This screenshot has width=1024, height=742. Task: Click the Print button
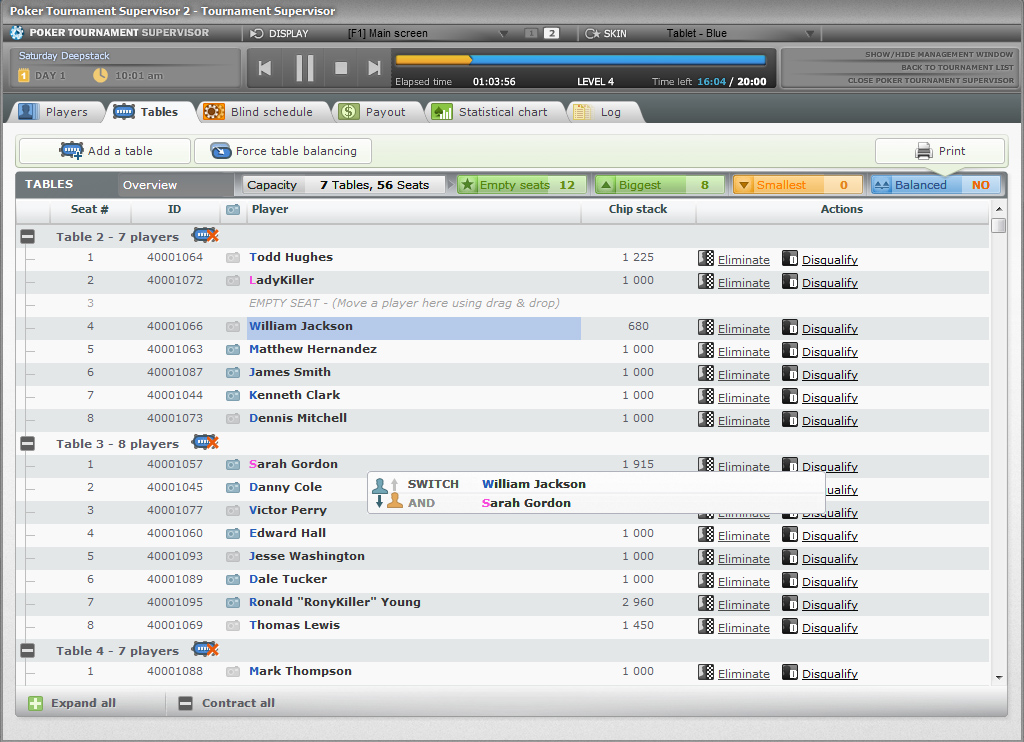(940, 151)
